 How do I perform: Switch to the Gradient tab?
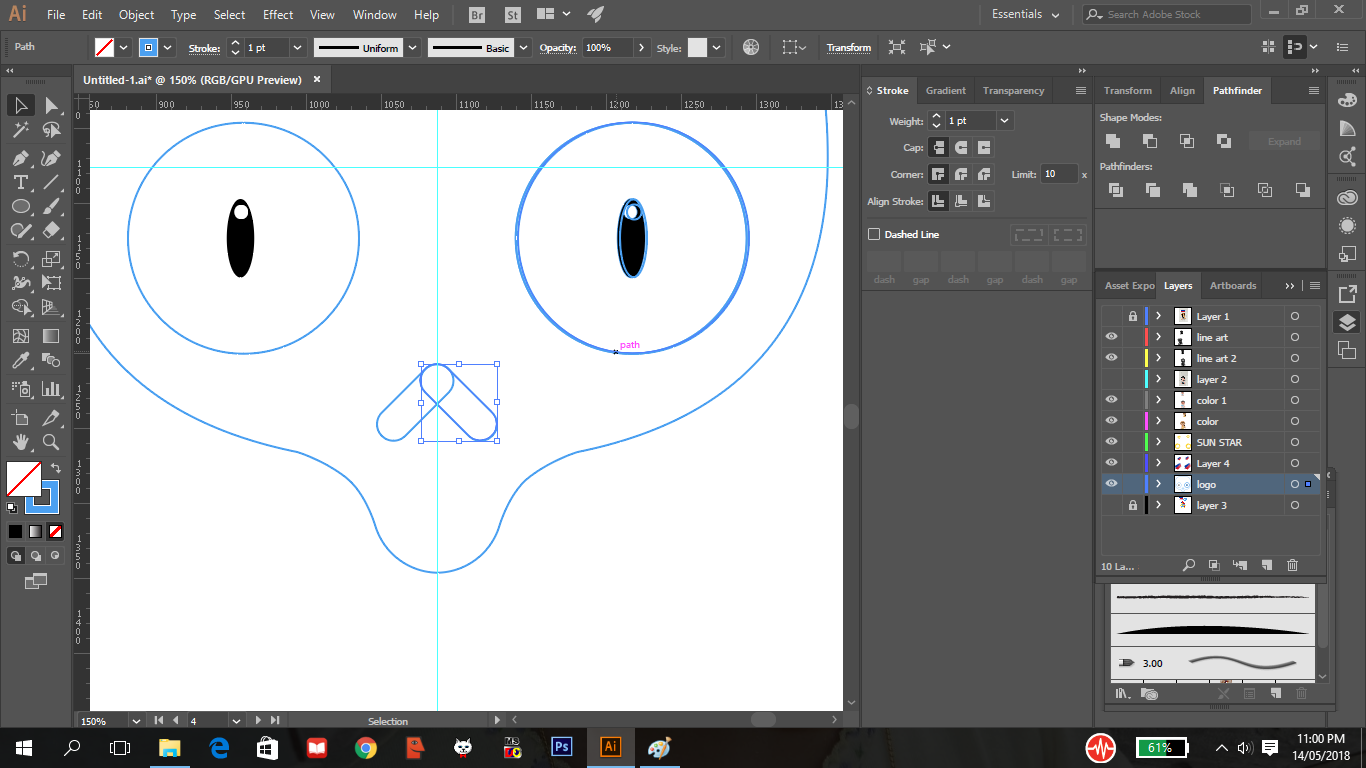point(945,90)
